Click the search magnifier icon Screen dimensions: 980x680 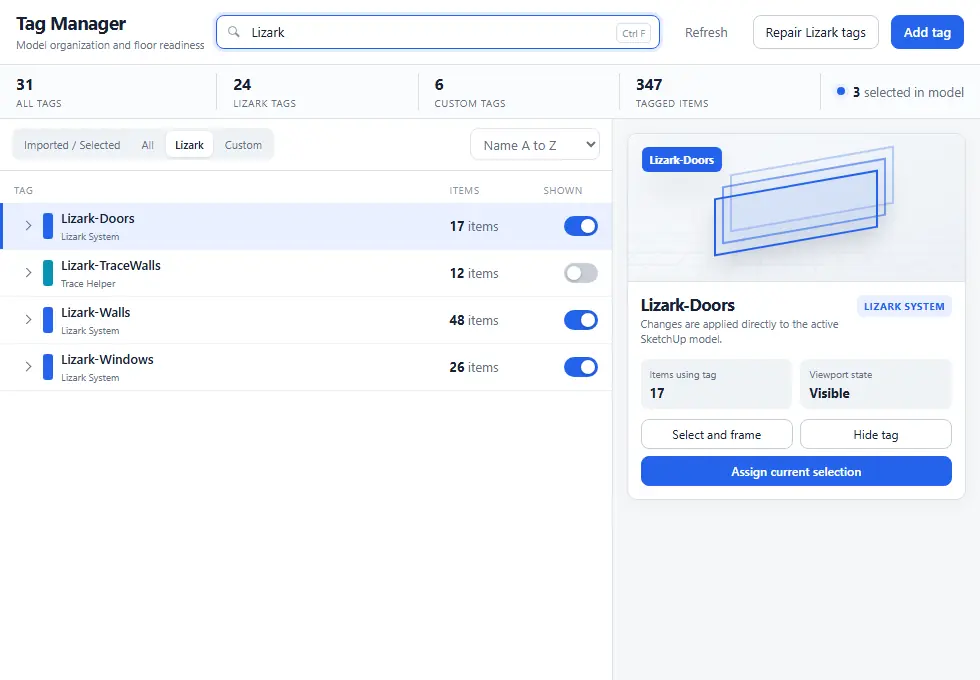(x=234, y=32)
